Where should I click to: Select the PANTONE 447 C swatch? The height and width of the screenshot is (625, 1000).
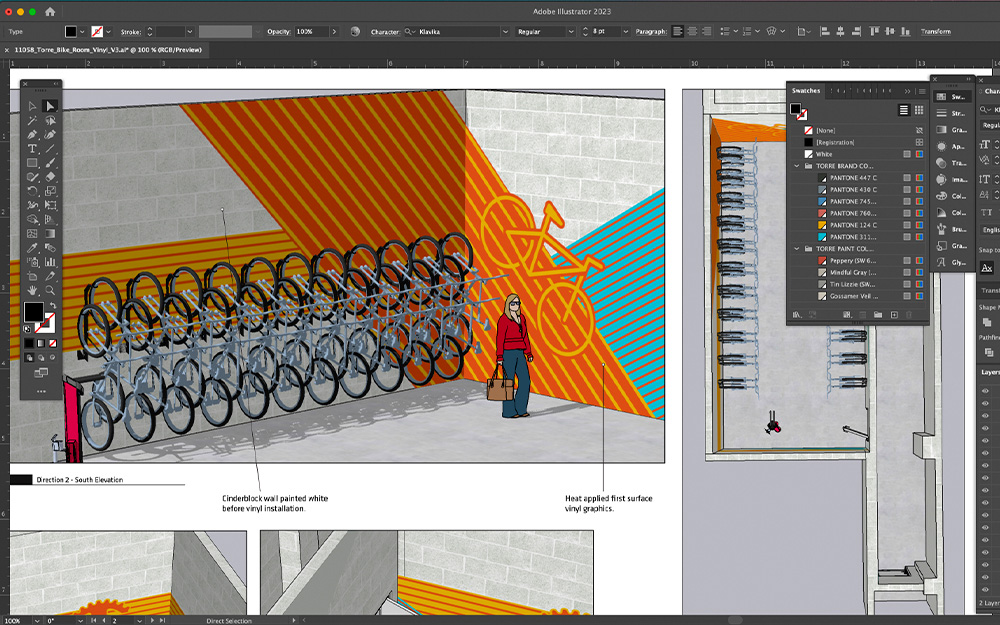coord(853,178)
